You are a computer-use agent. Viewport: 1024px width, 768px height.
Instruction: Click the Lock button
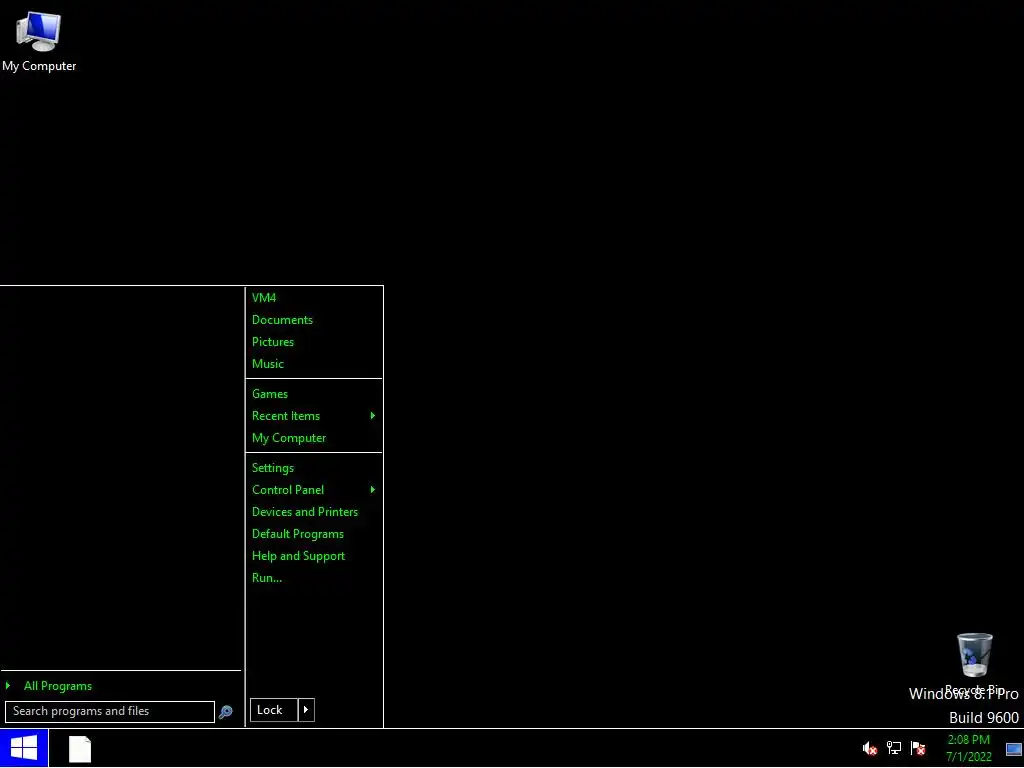tap(274, 710)
